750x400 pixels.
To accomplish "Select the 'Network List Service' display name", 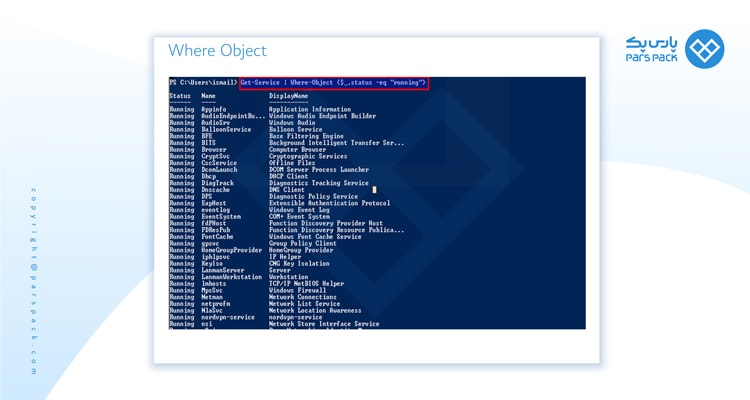I will coord(304,303).
